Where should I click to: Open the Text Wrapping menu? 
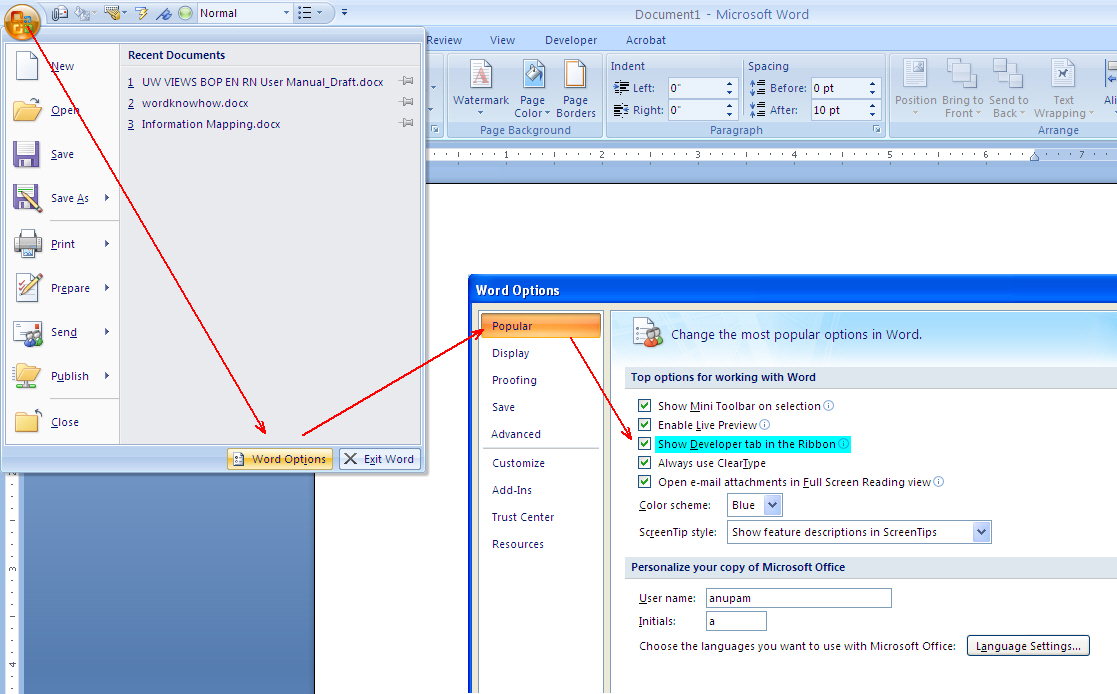pyautogui.click(x=1063, y=88)
